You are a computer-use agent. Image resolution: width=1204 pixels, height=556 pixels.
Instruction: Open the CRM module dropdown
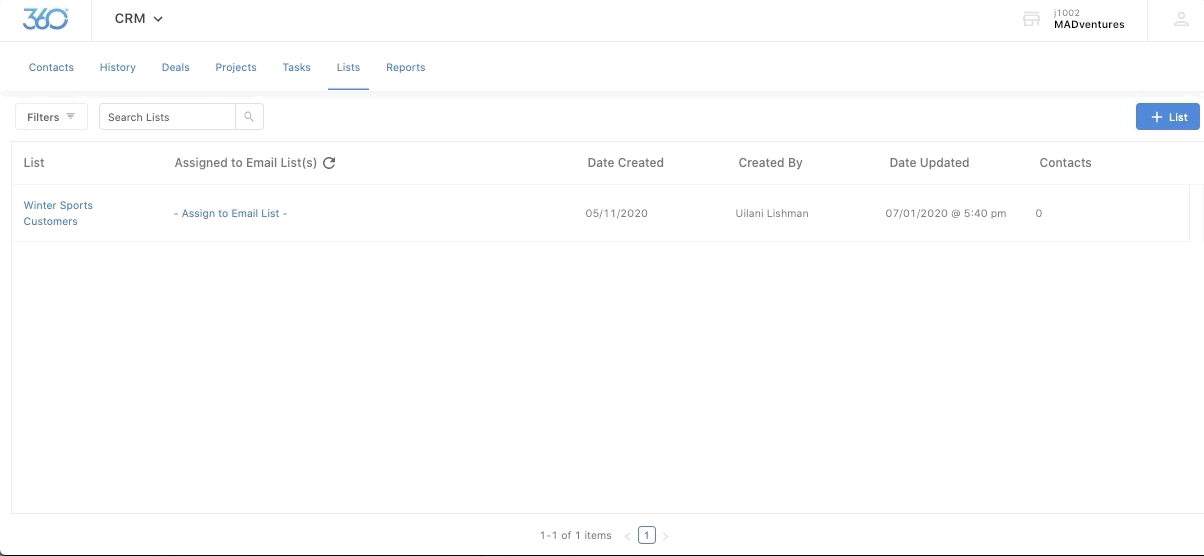[139, 19]
